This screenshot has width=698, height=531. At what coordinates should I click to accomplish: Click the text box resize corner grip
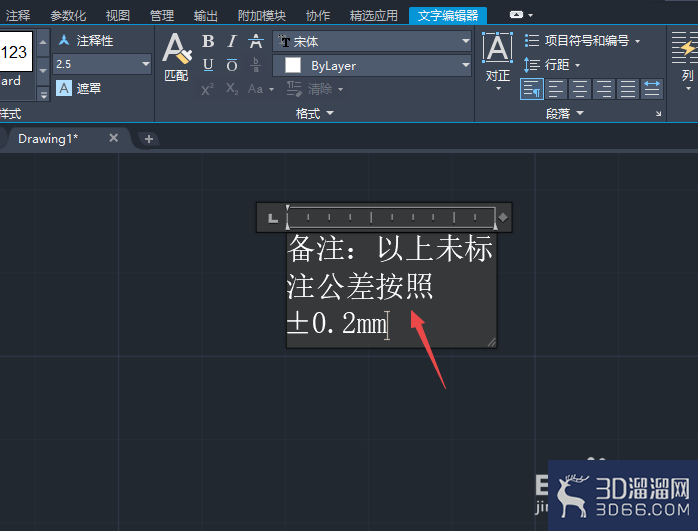(491, 342)
